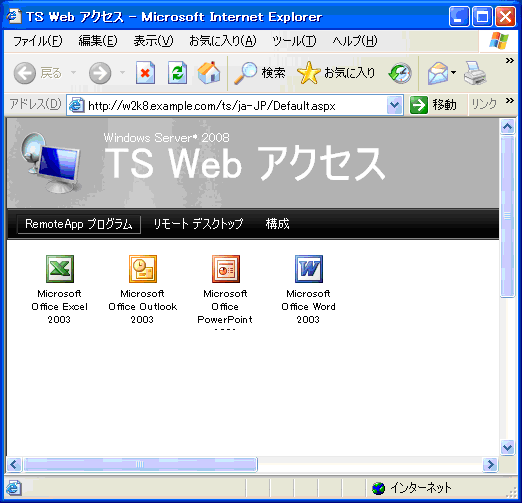Click the リンク toolbar label
The height and width of the screenshot is (503, 522).
[x=484, y=104]
